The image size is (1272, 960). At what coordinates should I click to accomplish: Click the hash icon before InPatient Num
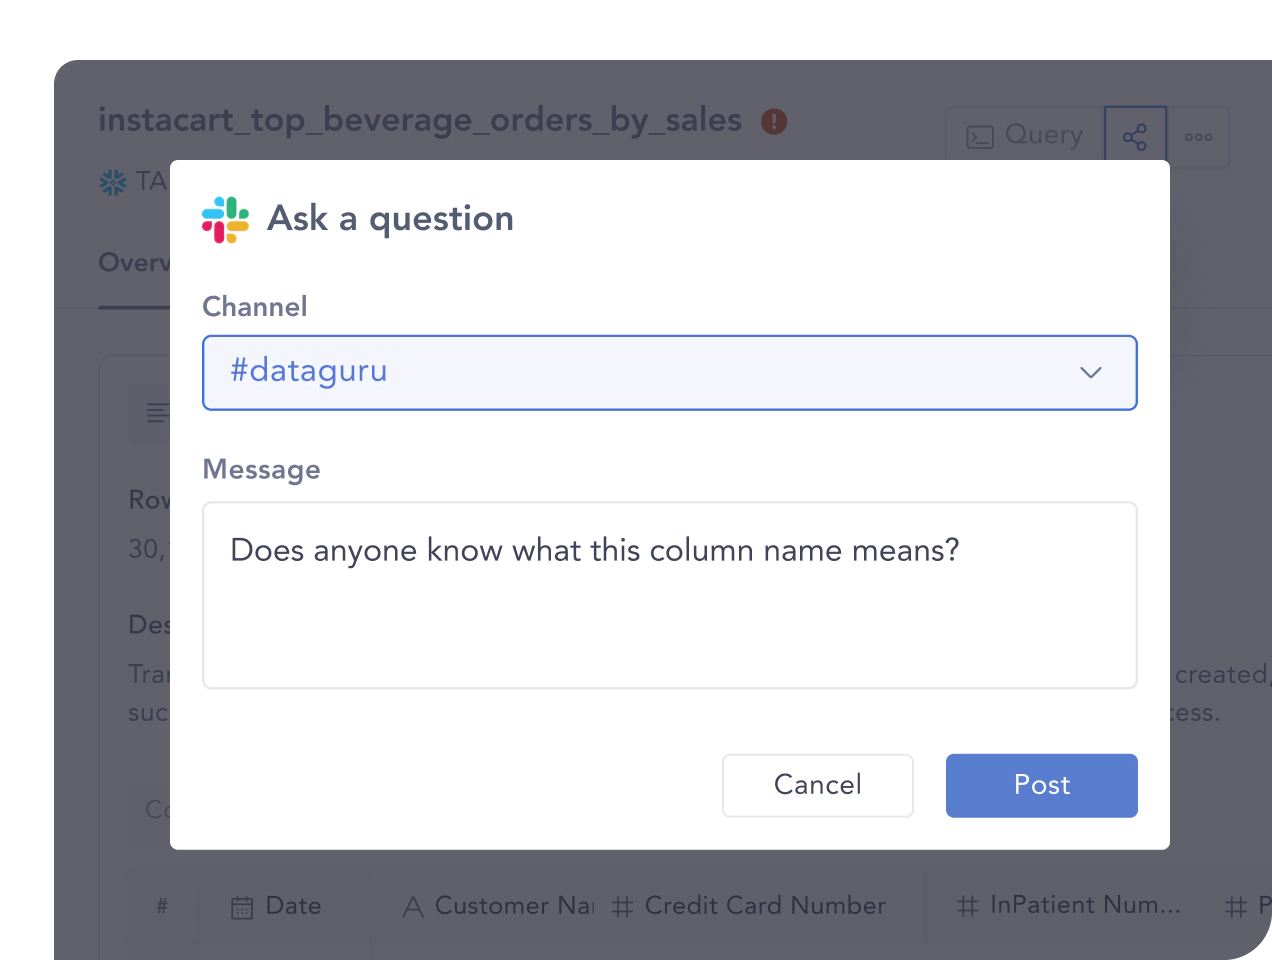point(967,907)
